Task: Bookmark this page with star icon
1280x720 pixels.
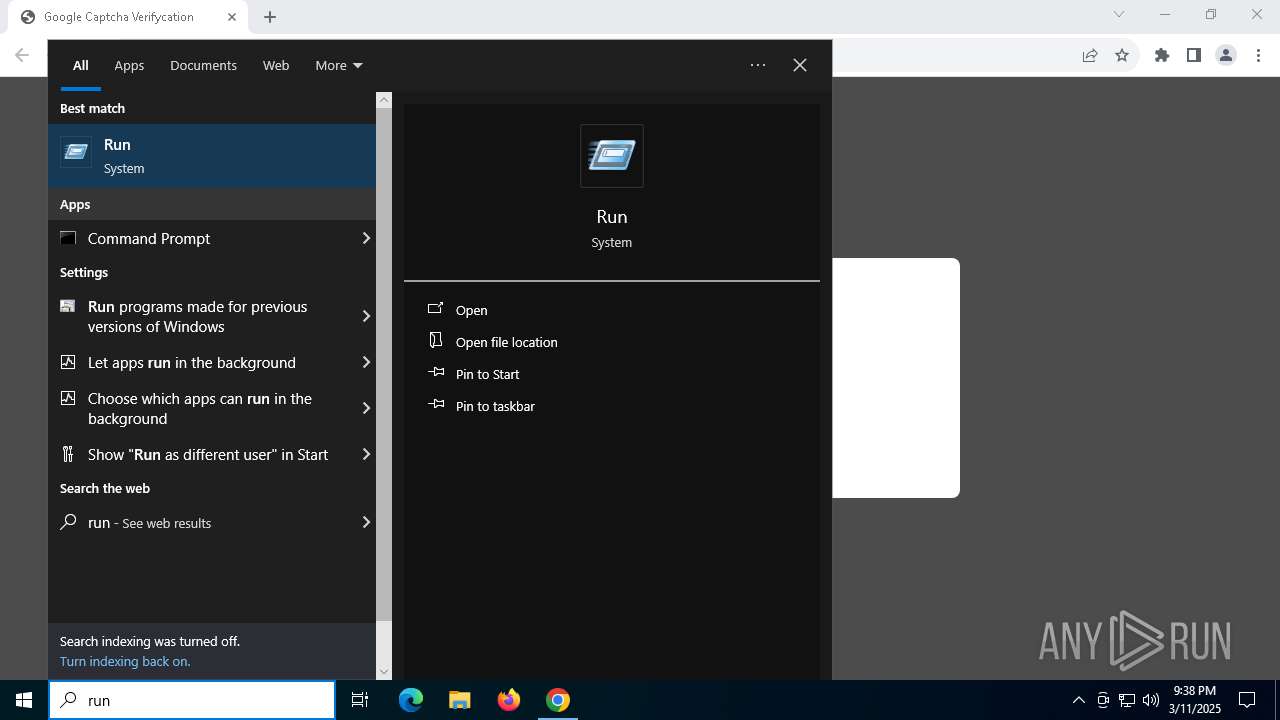Action: (x=1122, y=55)
